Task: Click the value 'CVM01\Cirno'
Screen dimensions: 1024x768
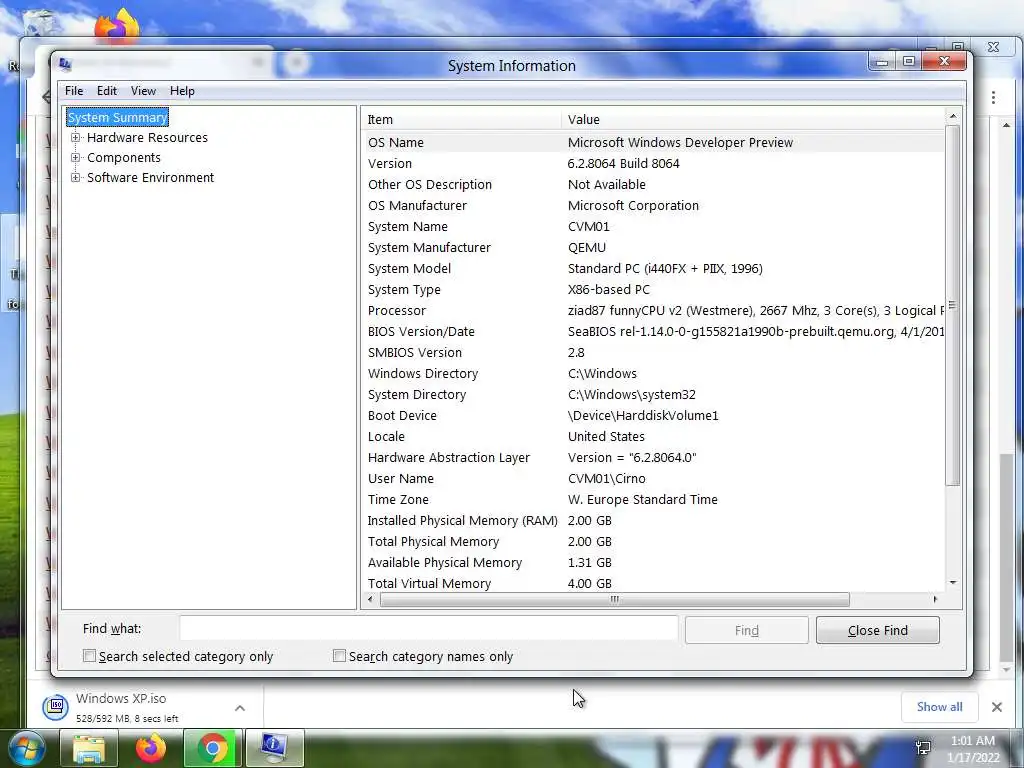Action: 606,479
